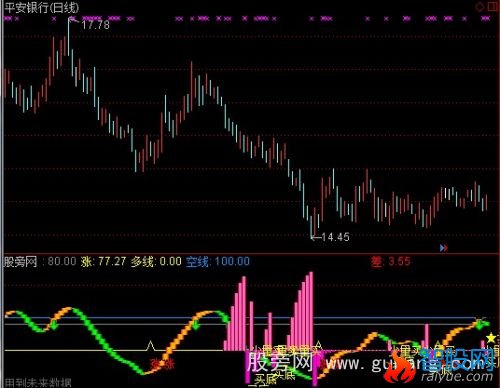Click the 股旁网 indicator name label
Screen dimensions: 500x388
[20, 262]
